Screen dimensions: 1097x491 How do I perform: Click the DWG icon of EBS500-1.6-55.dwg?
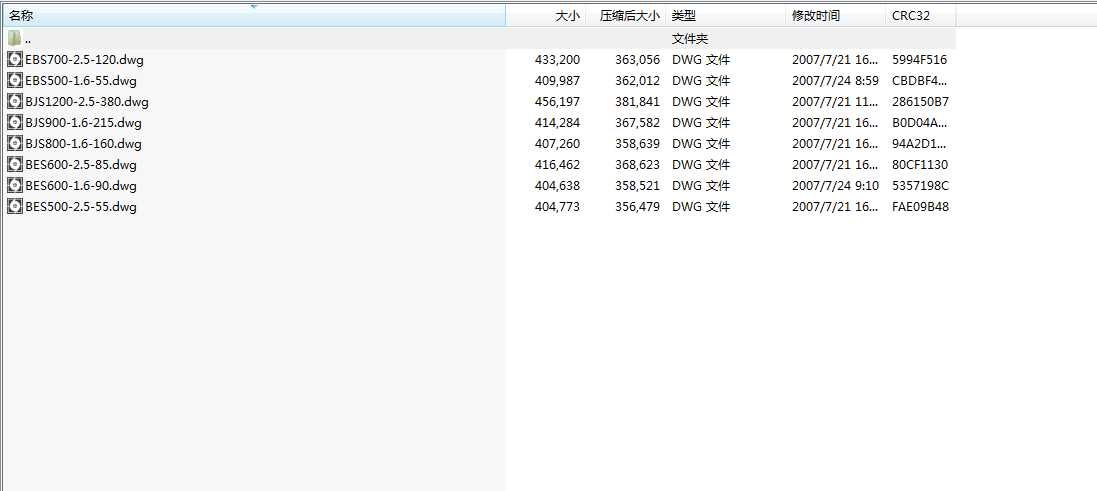pyautogui.click(x=15, y=80)
